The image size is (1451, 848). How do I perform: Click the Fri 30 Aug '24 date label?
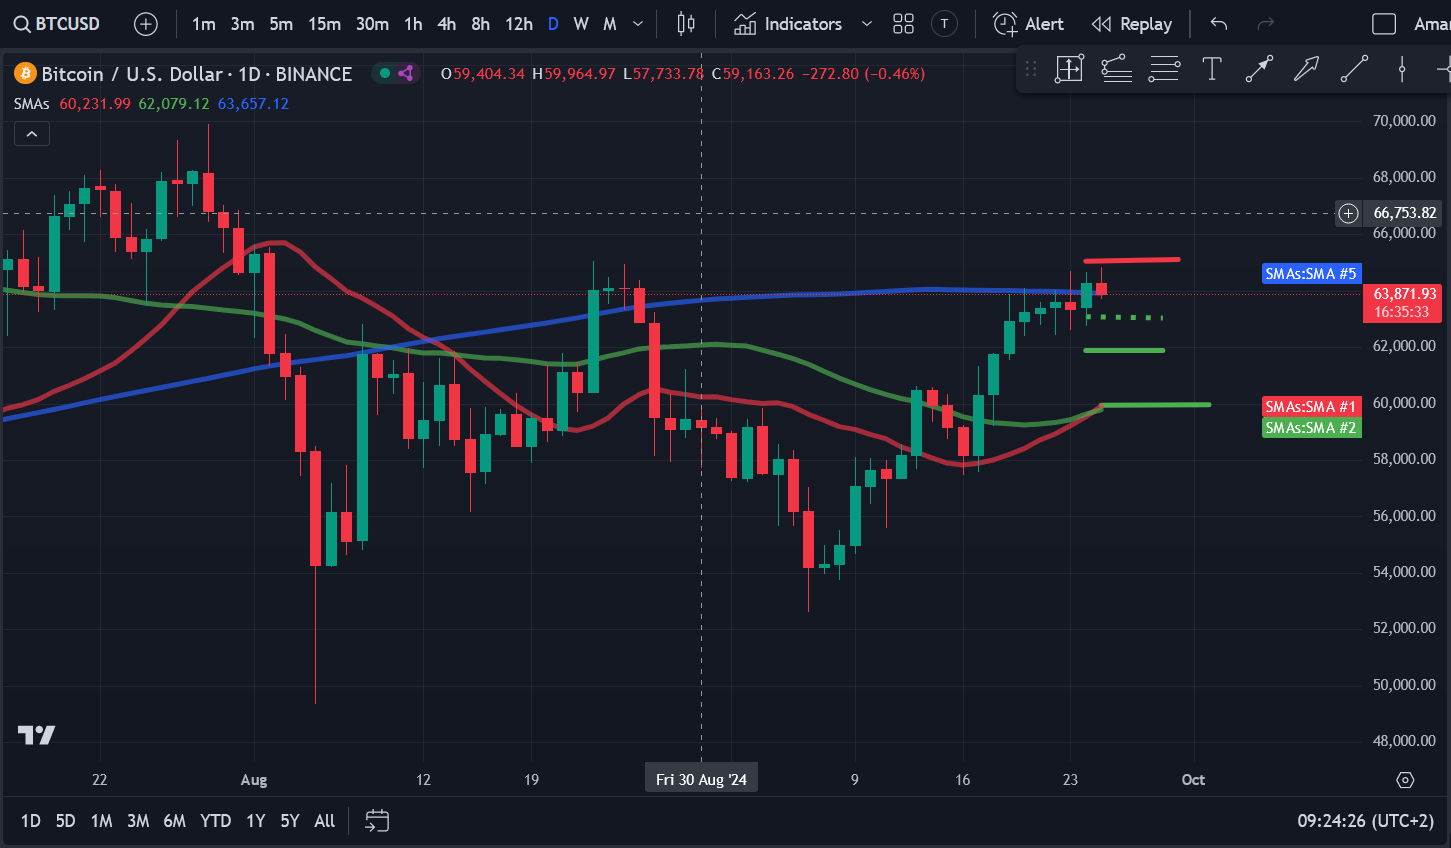click(701, 779)
